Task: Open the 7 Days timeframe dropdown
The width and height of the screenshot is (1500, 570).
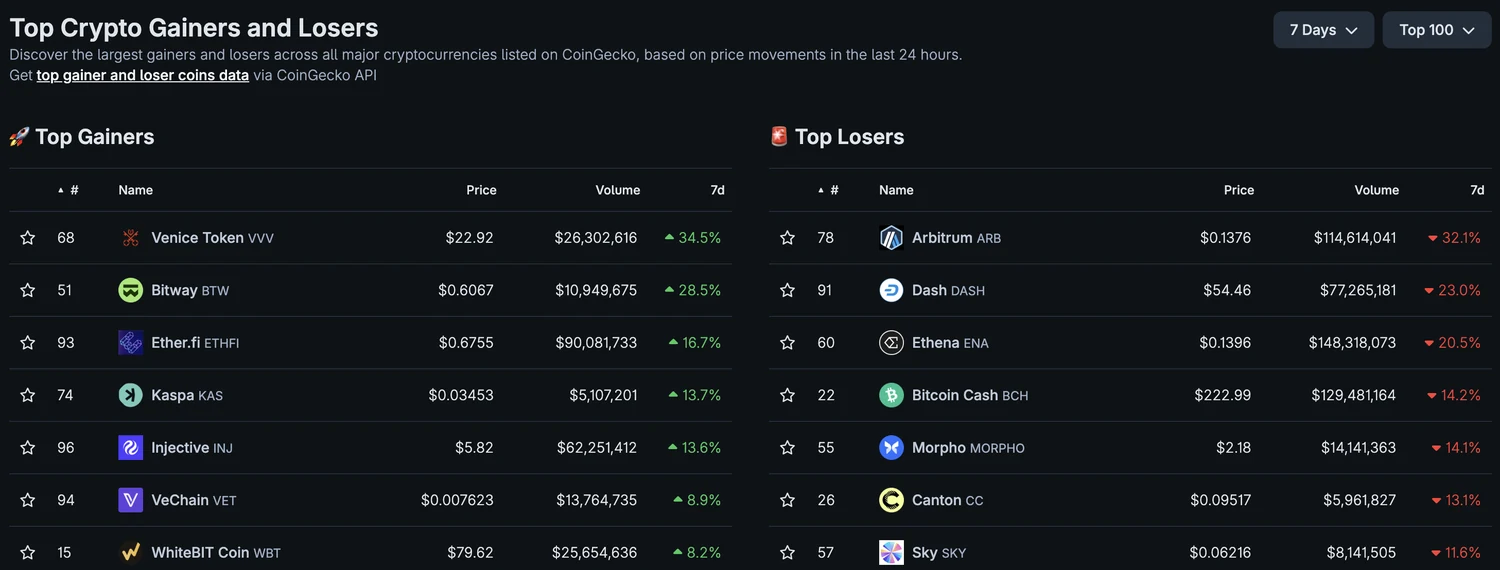Action: [x=1323, y=30]
